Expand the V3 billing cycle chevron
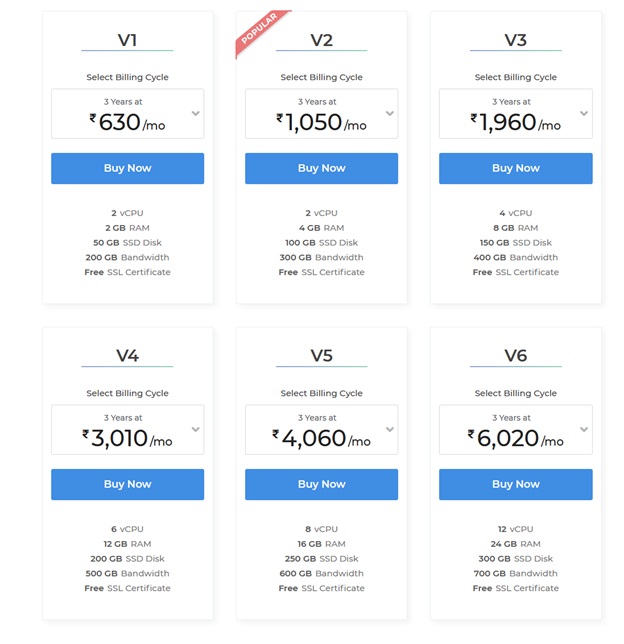The width and height of the screenshot is (624, 644). click(584, 113)
